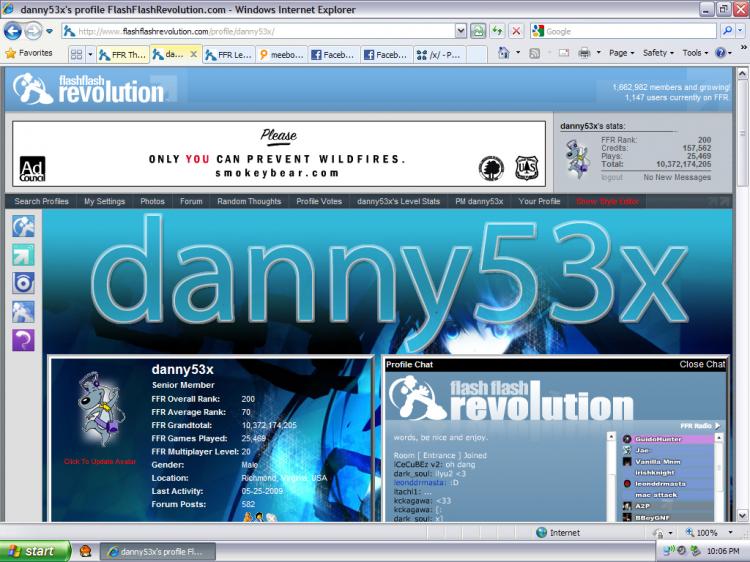This screenshot has width=750, height=562.
Task: Open 'No New Messages' link
Action: (x=677, y=177)
